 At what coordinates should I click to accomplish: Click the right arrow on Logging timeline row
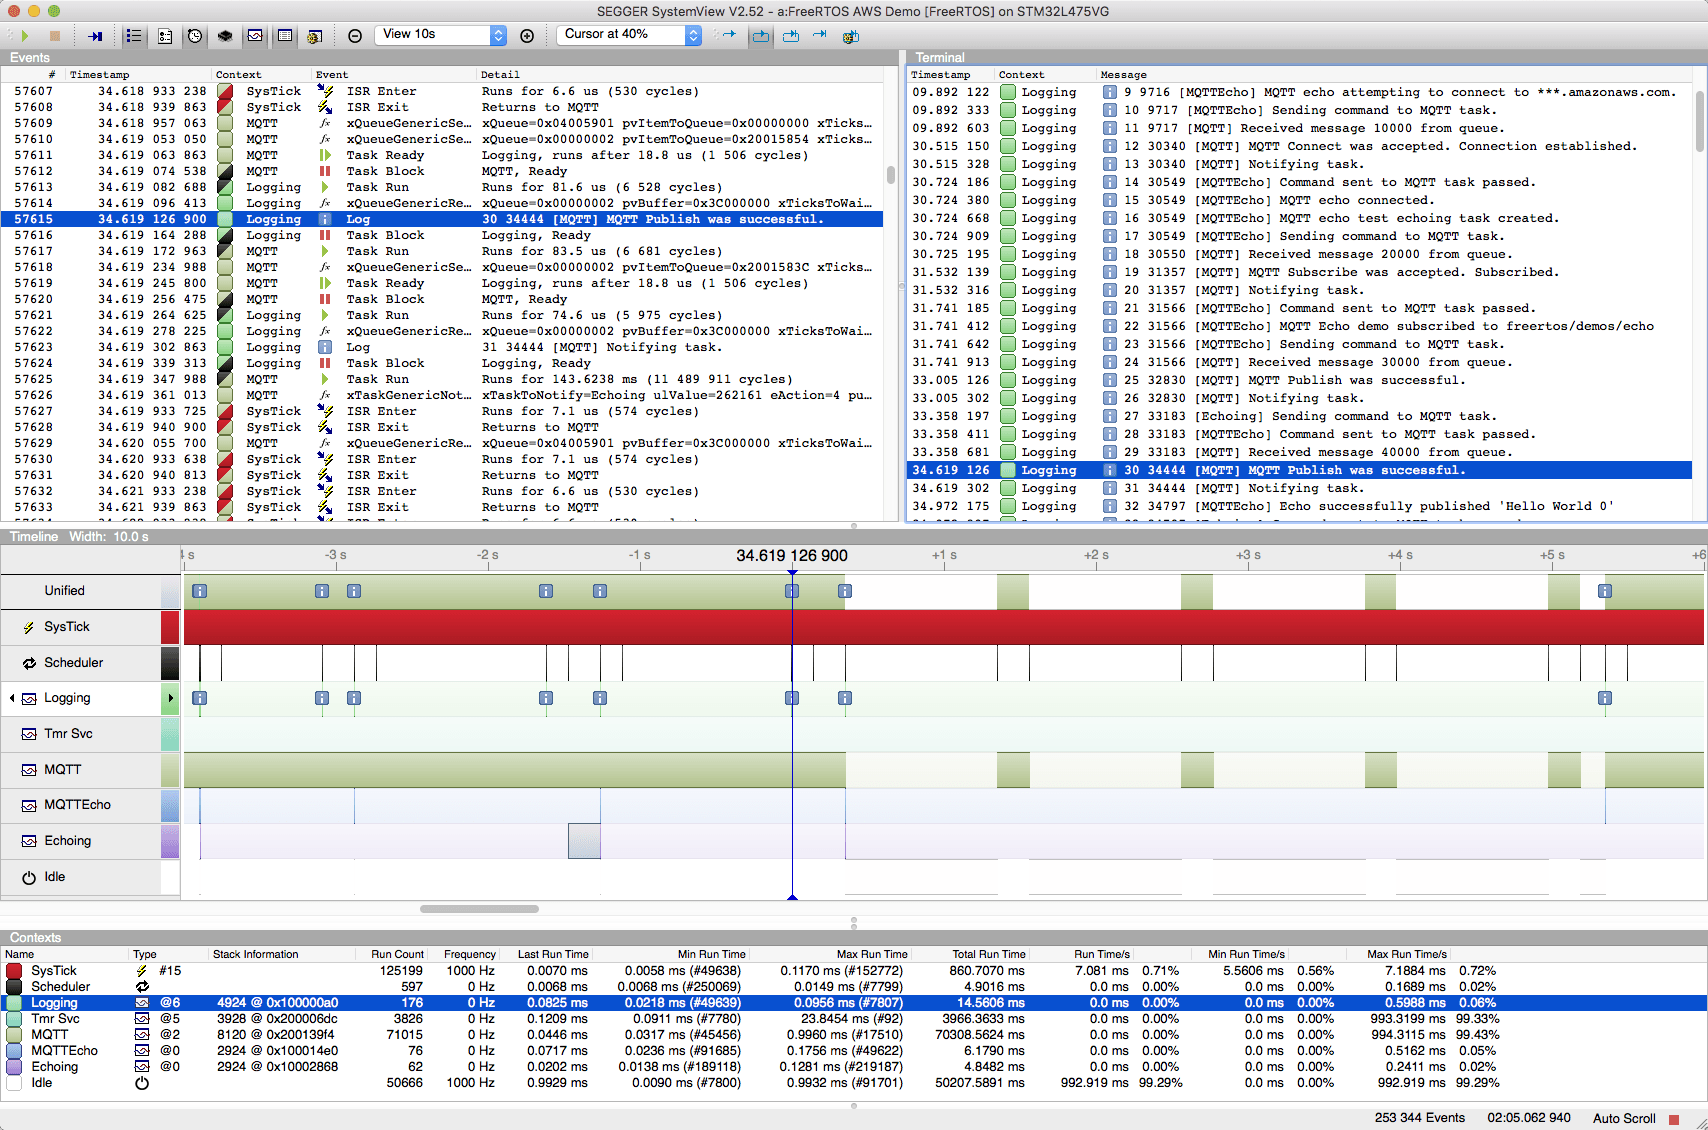pos(171,698)
